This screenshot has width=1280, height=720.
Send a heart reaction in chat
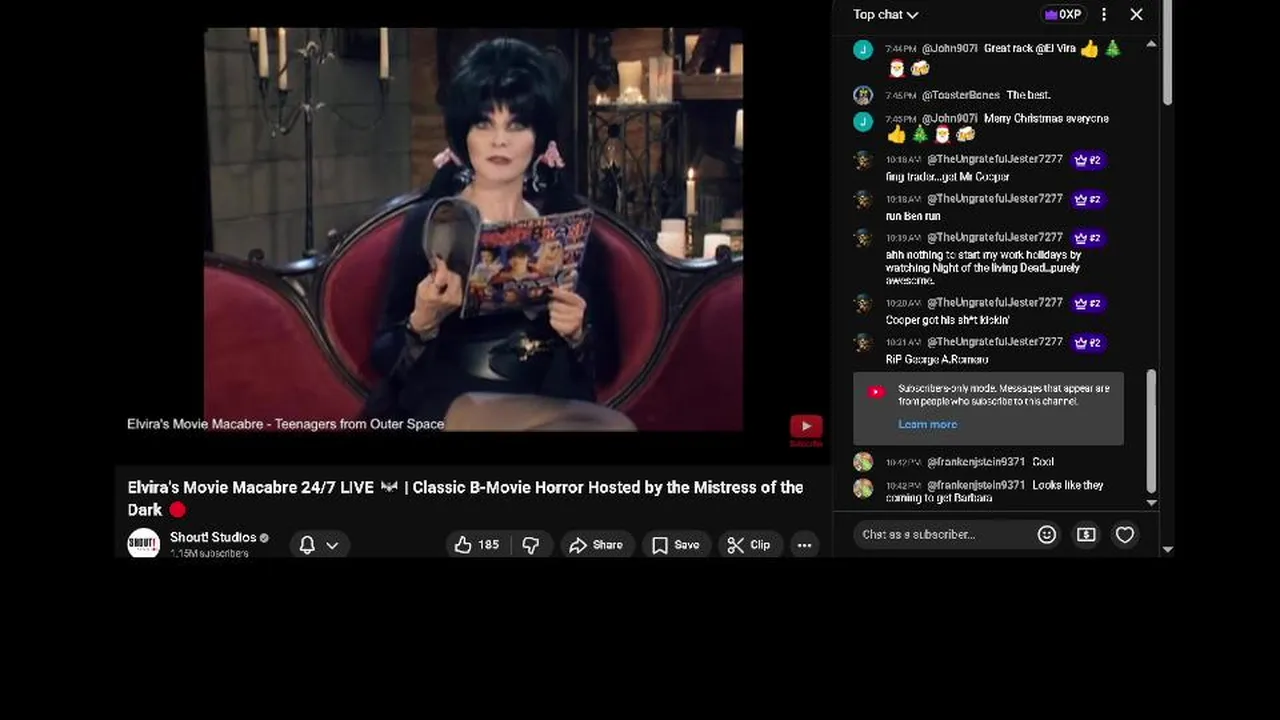pos(1125,535)
